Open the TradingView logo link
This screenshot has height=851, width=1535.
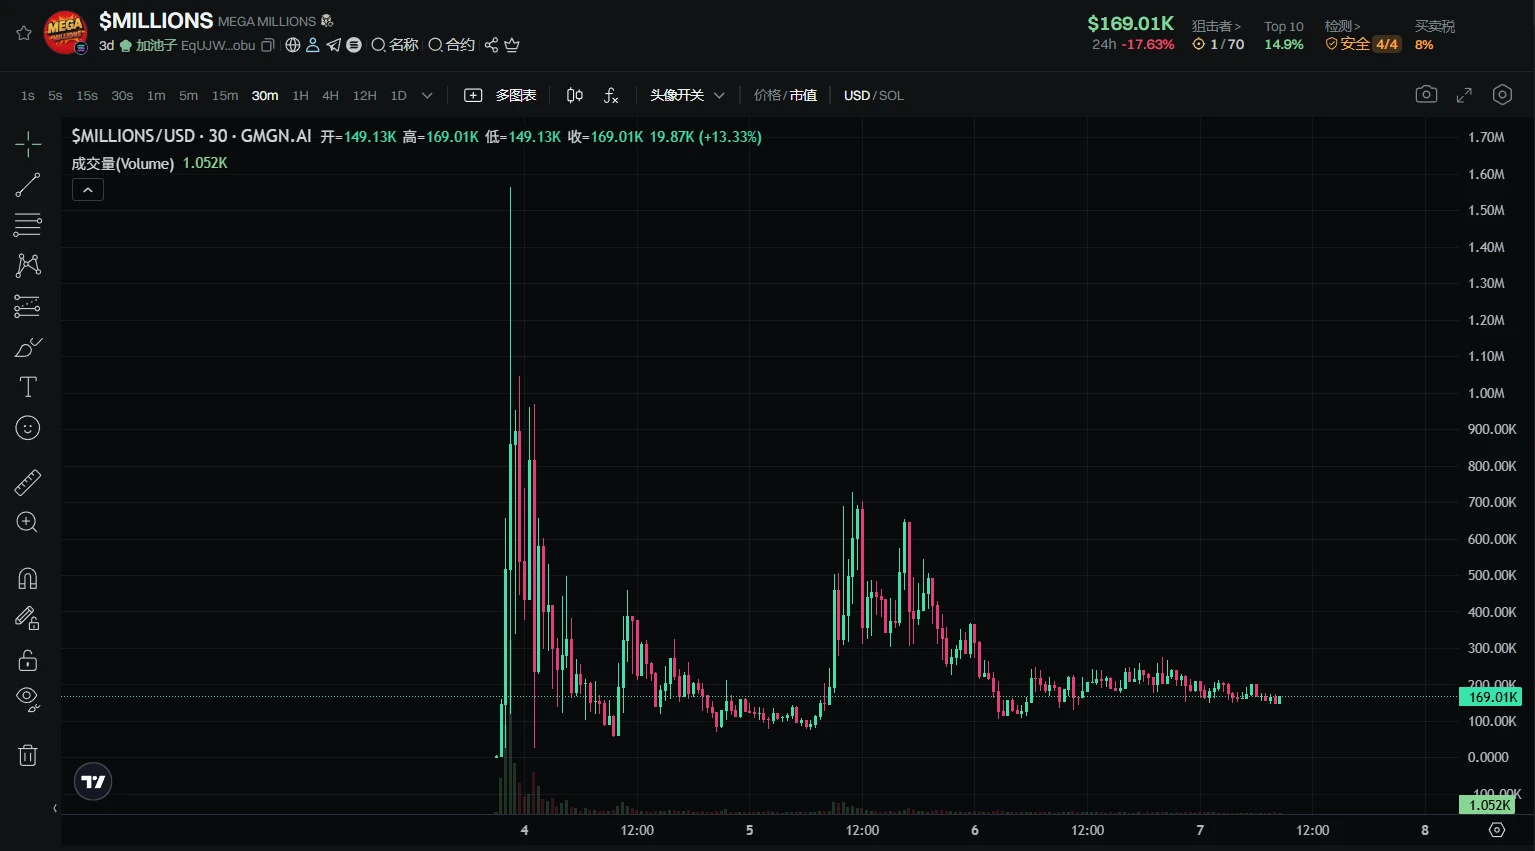pyautogui.click(x=93, y=782)
